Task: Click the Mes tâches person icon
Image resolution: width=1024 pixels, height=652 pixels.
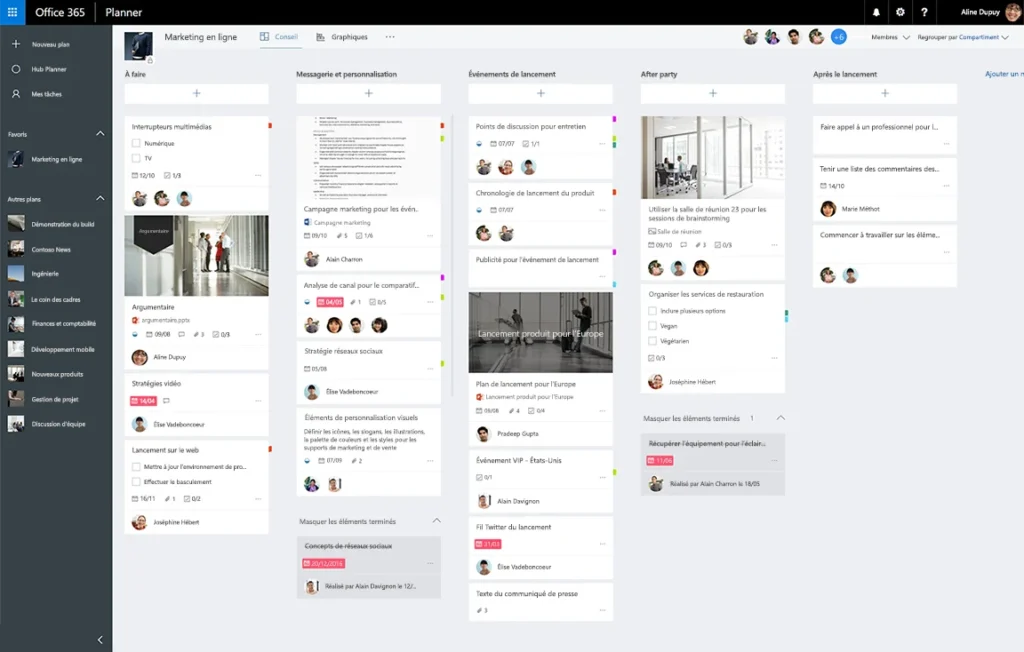Action: tap(16, 94)
